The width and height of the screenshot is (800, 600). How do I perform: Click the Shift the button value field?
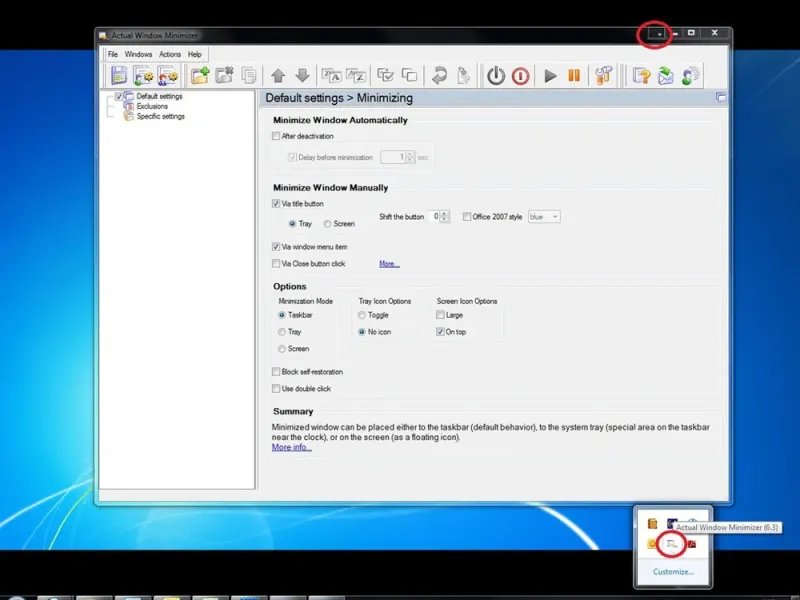[x=434, y=217]
